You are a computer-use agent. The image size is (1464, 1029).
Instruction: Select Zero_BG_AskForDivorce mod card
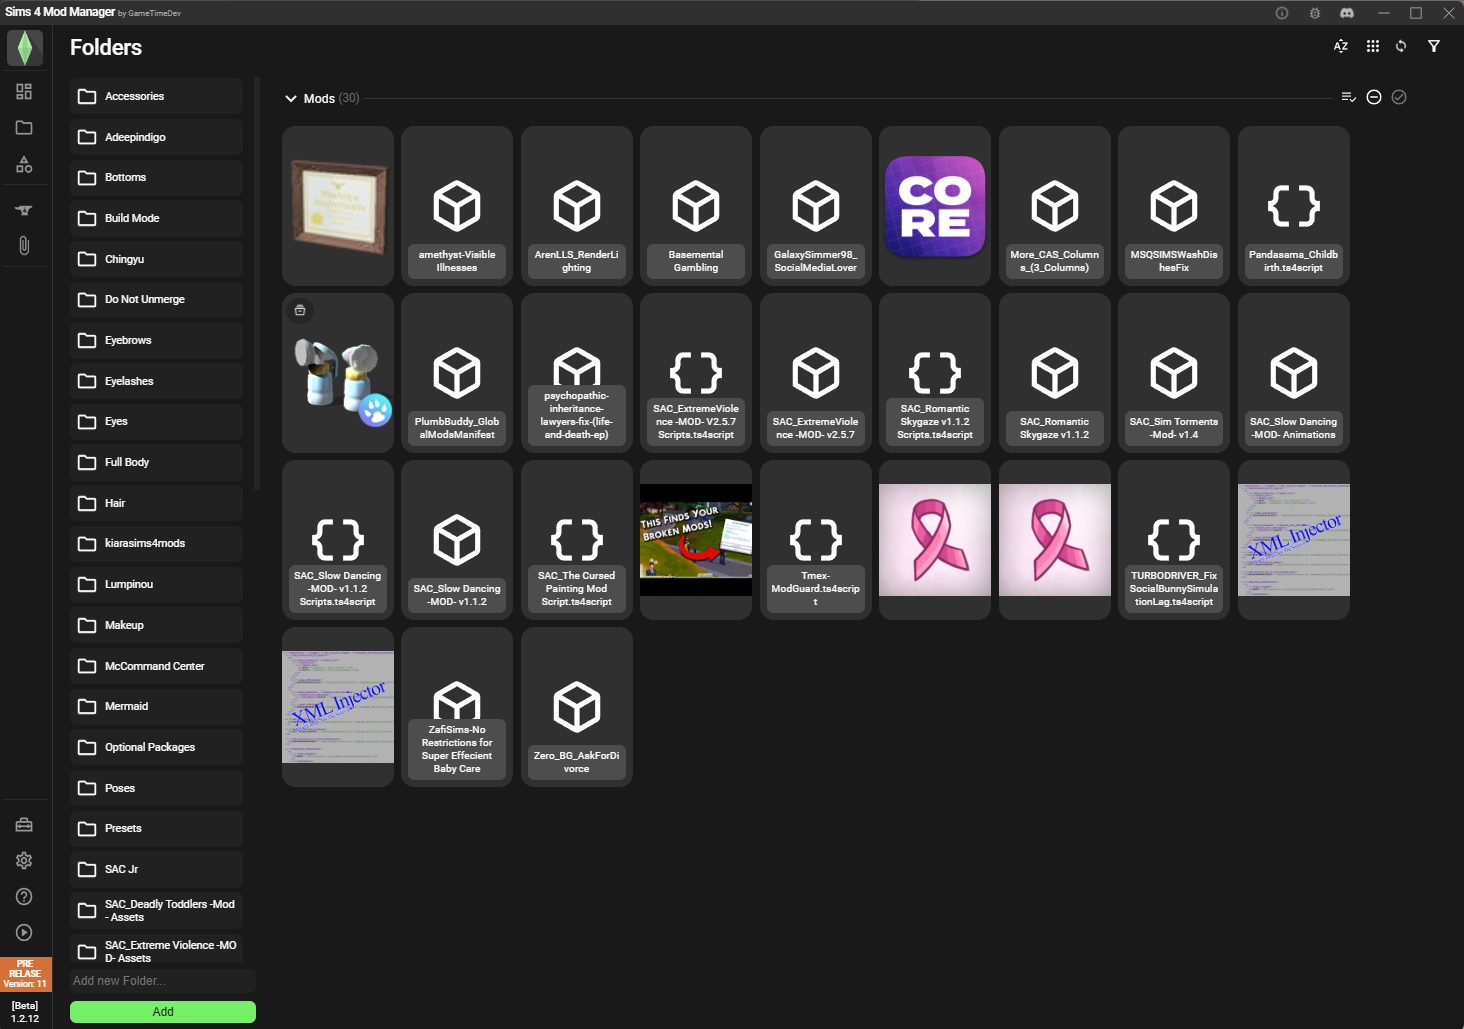click(577, 707)
